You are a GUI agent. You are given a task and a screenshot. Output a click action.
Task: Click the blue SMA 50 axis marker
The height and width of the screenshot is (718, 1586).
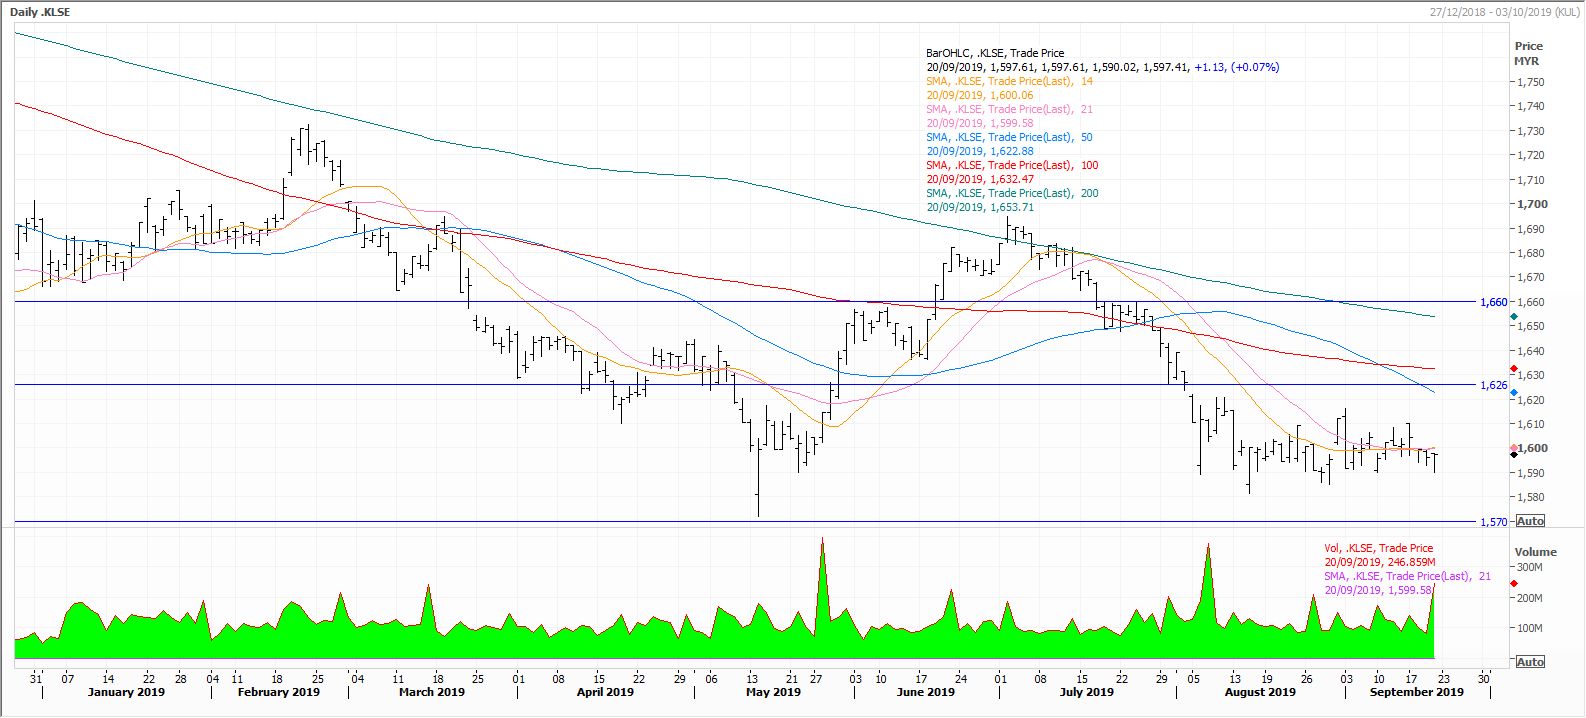pyautogui.click(x=1514, y=393)
